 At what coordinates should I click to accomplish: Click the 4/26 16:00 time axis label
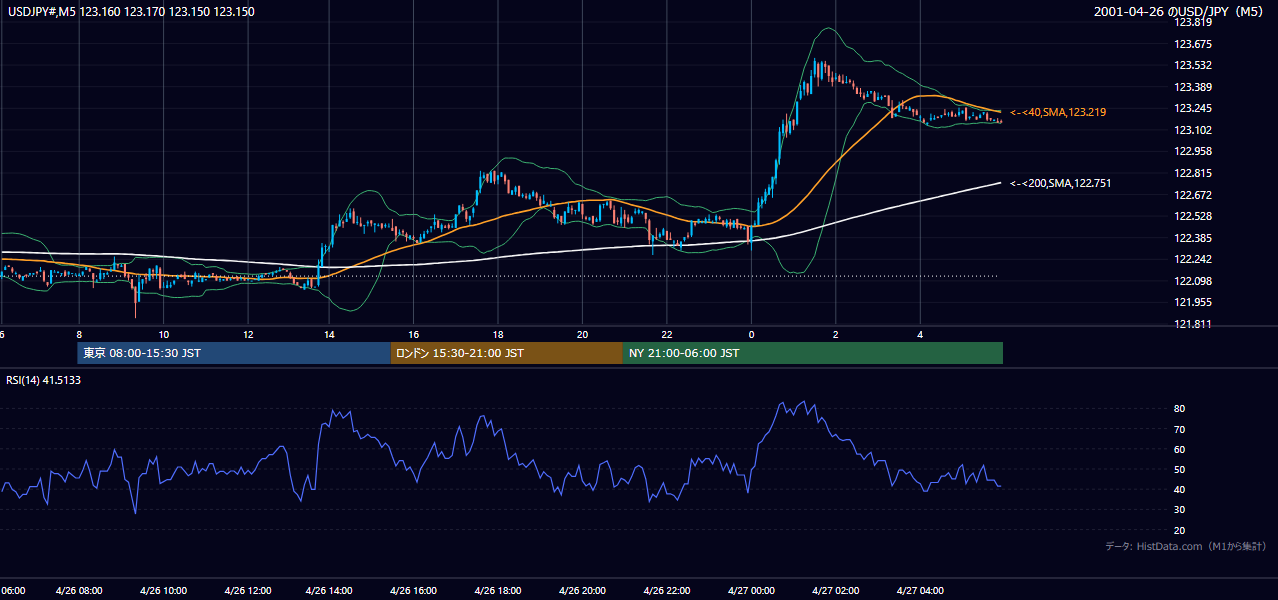414,591
